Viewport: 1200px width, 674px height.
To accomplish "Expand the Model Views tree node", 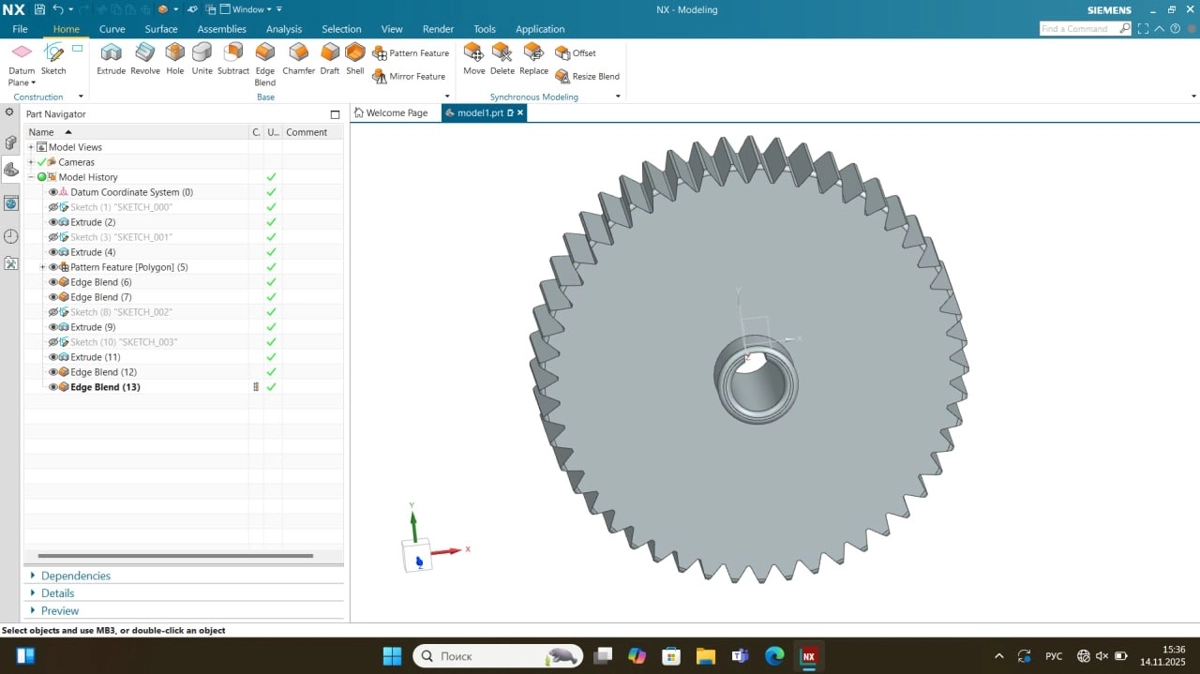I will (x=31, y=147).
